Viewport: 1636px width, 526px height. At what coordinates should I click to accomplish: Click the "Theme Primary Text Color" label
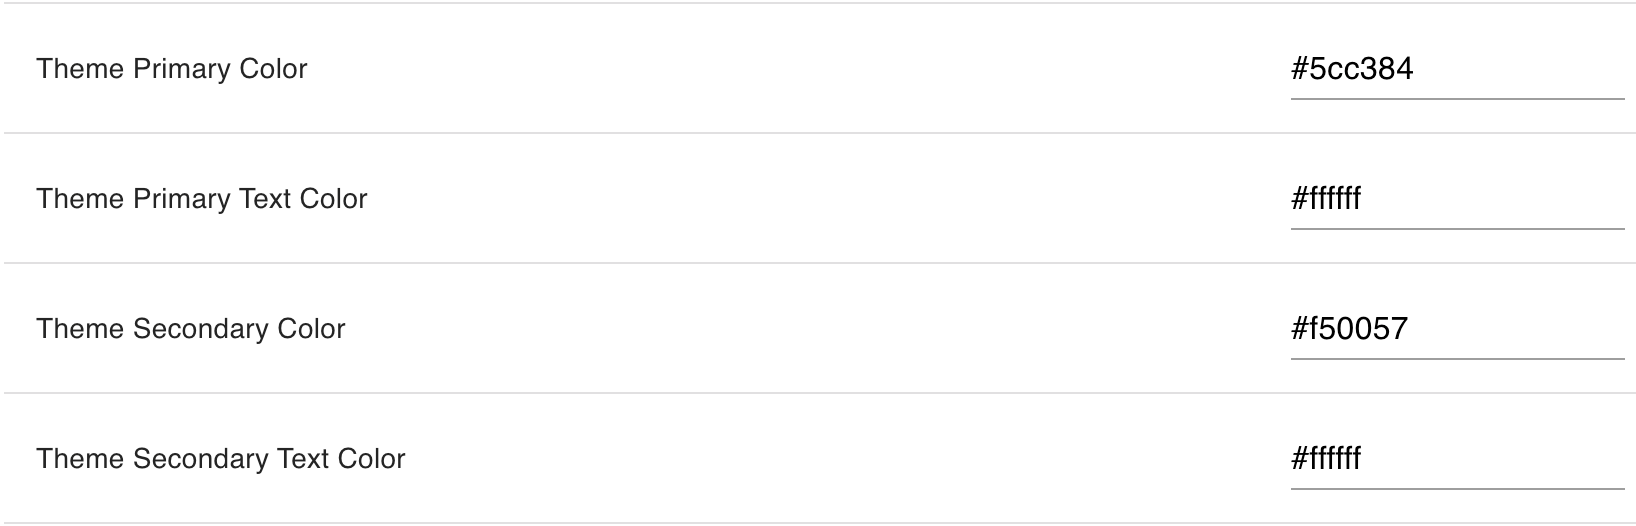point(202,199)
